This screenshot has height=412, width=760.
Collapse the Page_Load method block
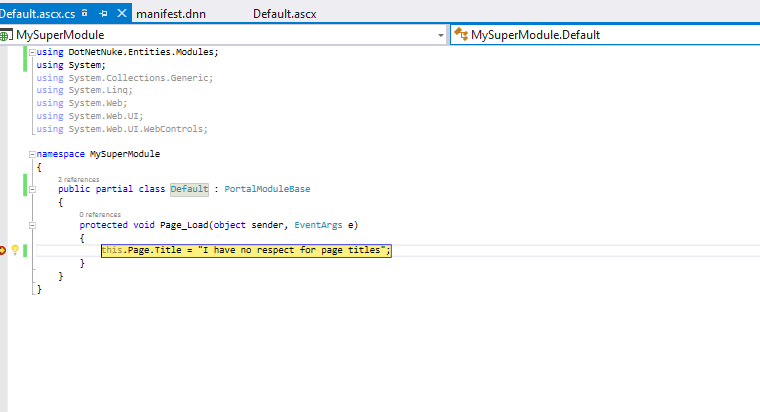coord(31,225)
